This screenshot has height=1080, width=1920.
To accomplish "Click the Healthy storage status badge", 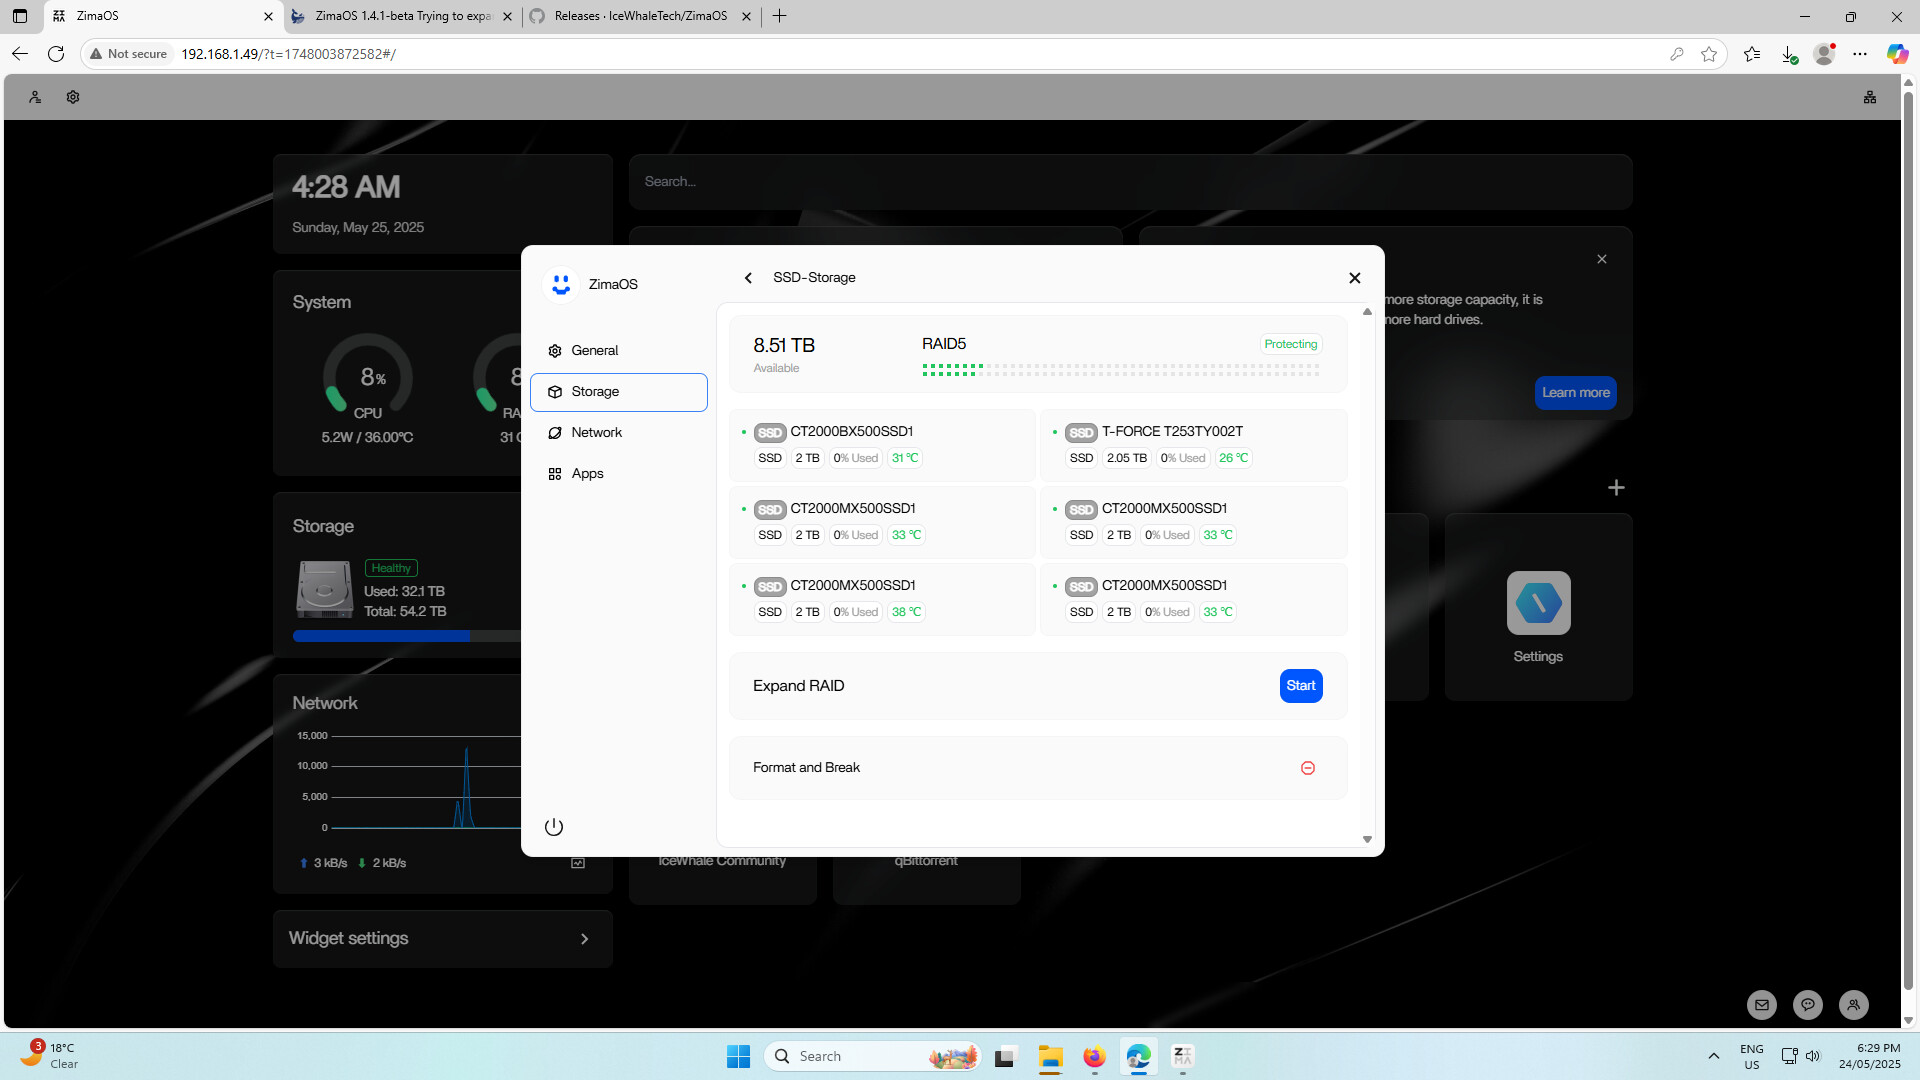I will tap(391, 568).
